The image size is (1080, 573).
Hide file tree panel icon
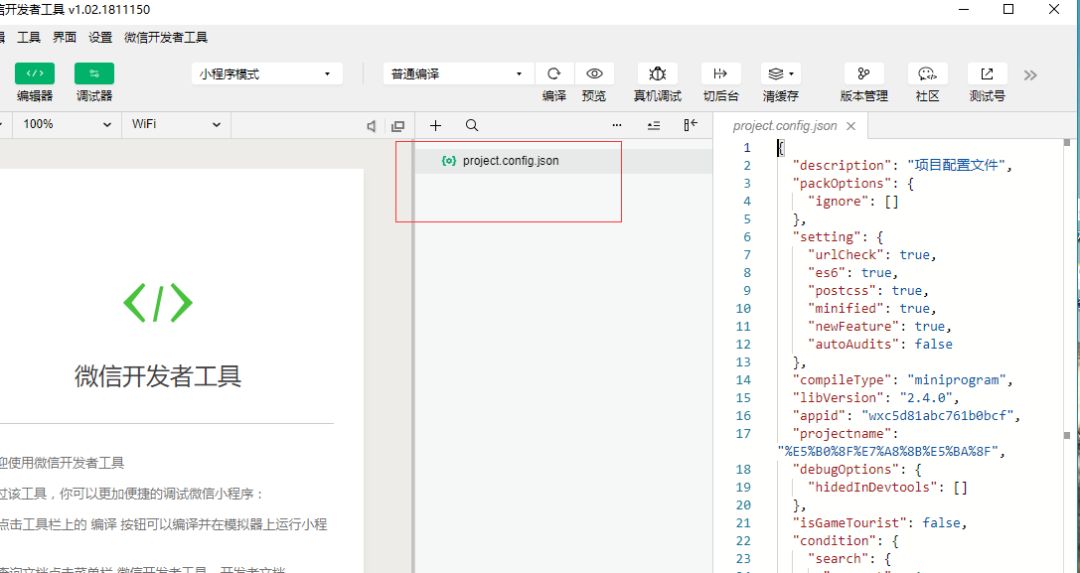tap(690, 125)
